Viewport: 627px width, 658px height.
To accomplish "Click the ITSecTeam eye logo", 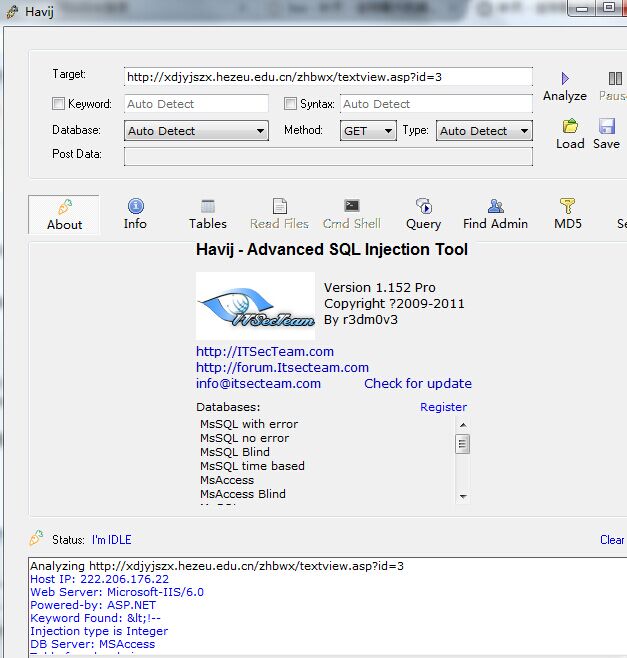I will 256,306.
